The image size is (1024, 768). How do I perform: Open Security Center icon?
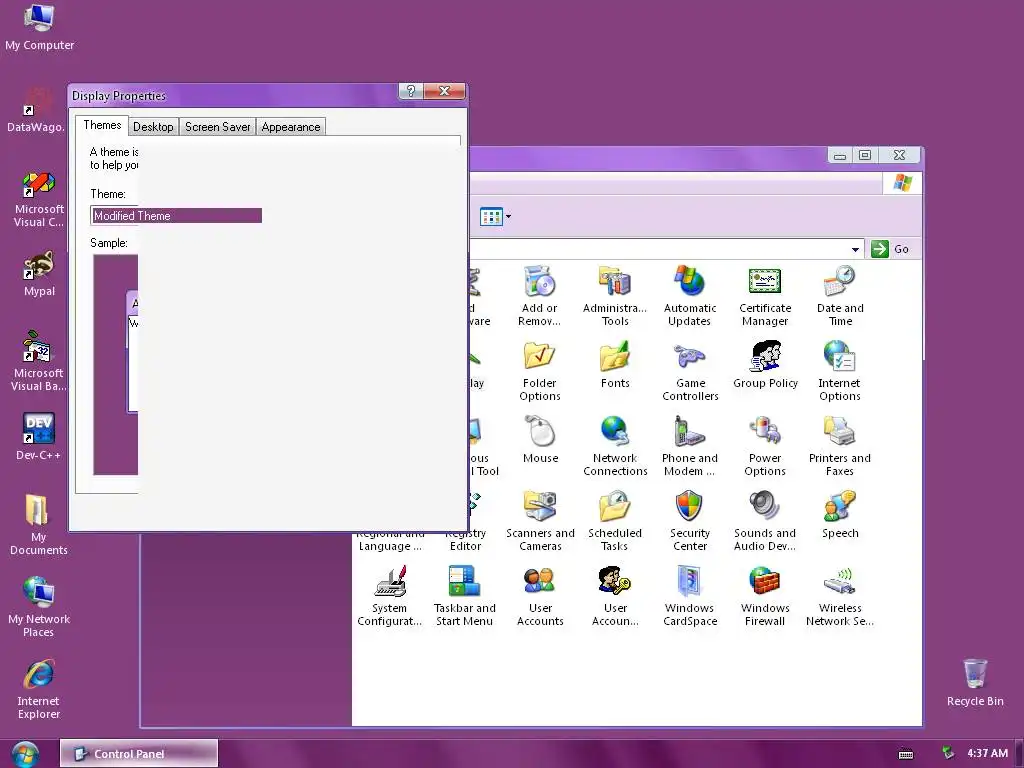tap(690, 520)
